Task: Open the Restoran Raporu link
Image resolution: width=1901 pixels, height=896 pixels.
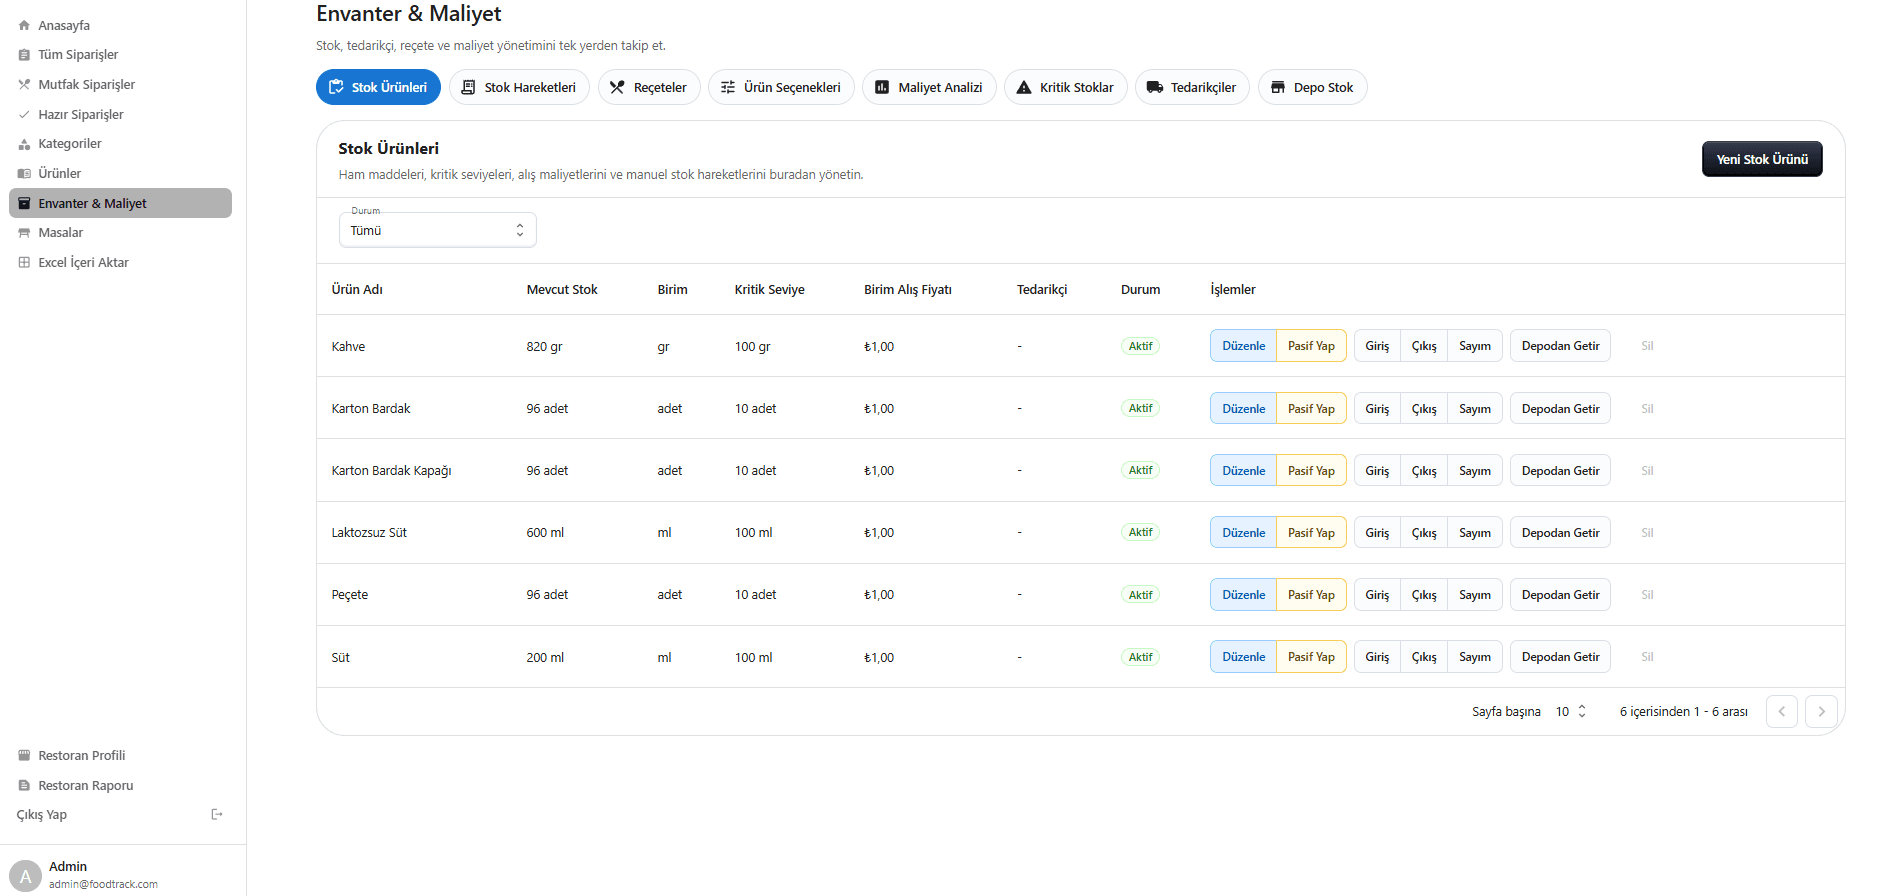Action: pyautogui.click(x=120, y=785)
